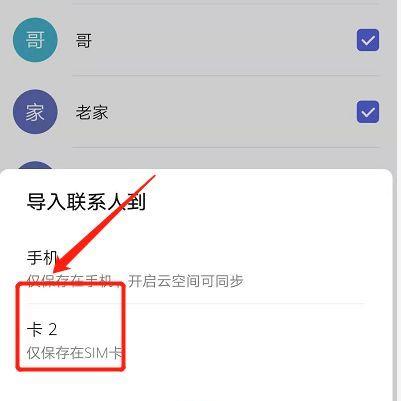Uncheck the checkbox for contact 哥
The height and width of the screenshot is (401, 401).
[x=368, y=40]
